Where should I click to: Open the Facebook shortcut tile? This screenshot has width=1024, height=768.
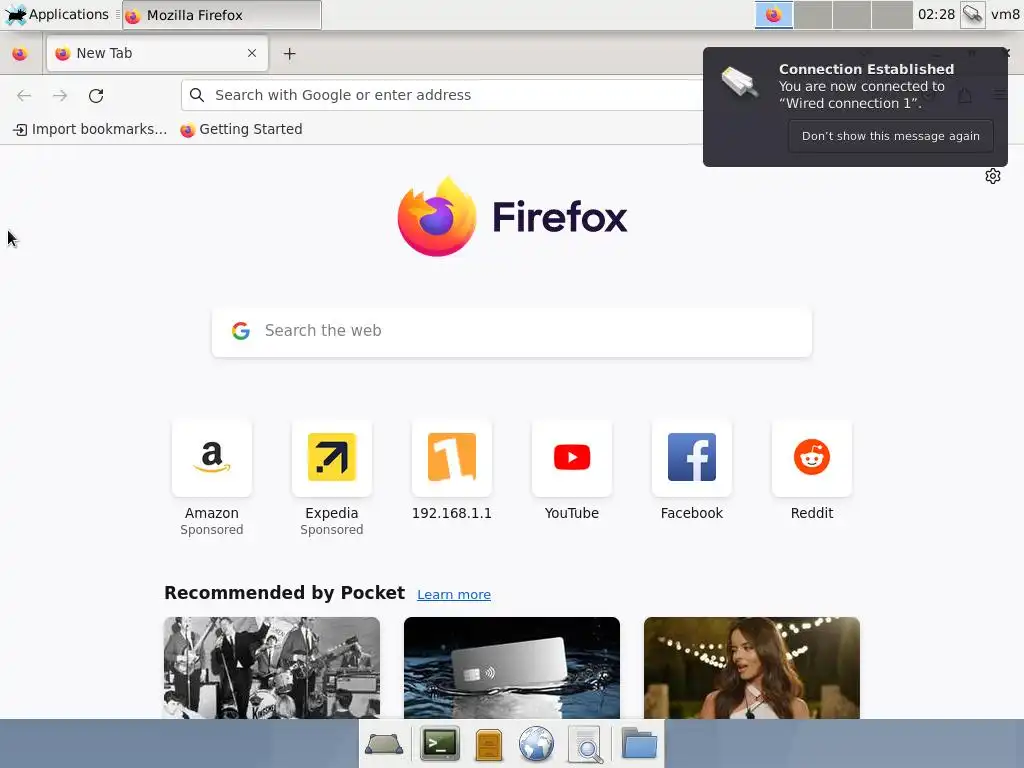point(692,458)
